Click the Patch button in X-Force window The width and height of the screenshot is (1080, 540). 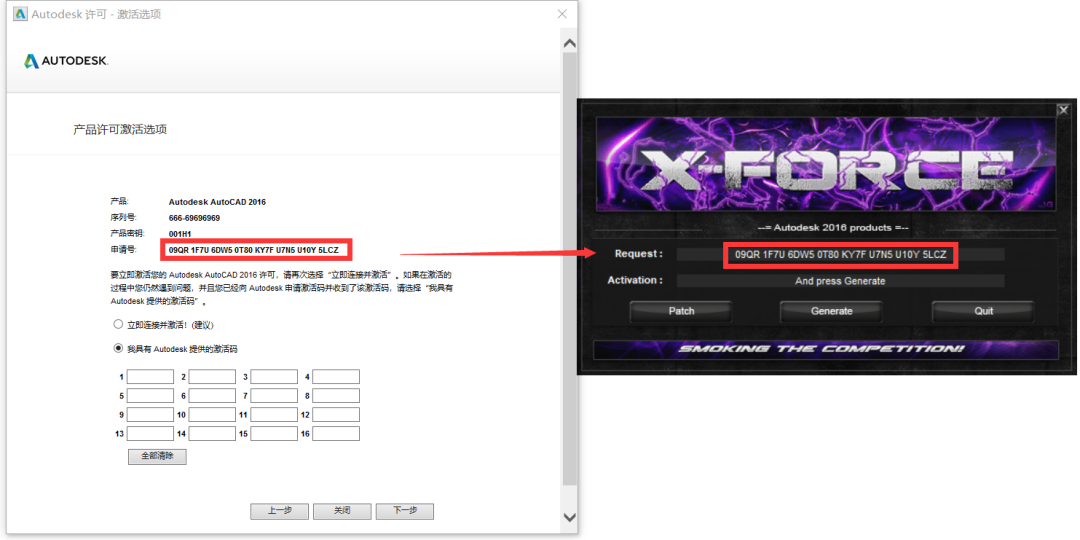point(681,311)
